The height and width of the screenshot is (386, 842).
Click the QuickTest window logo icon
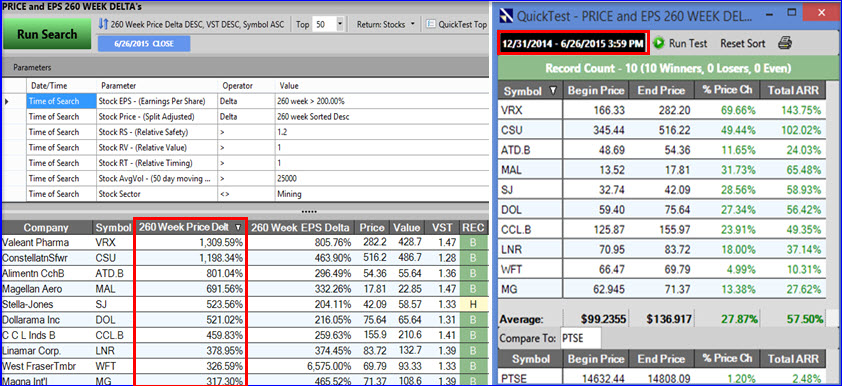pos(506,15)
